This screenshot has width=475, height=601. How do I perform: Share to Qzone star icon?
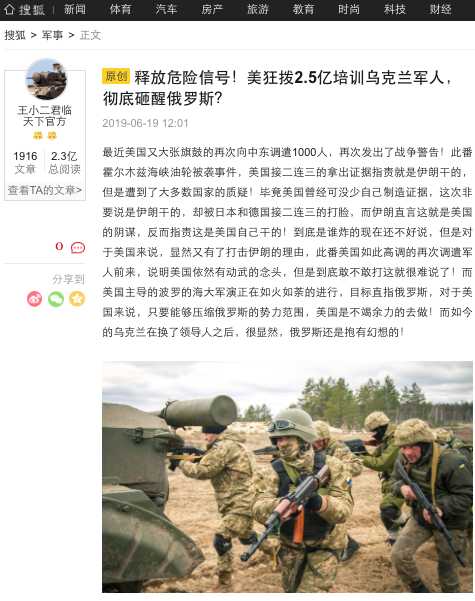(77, 299)
